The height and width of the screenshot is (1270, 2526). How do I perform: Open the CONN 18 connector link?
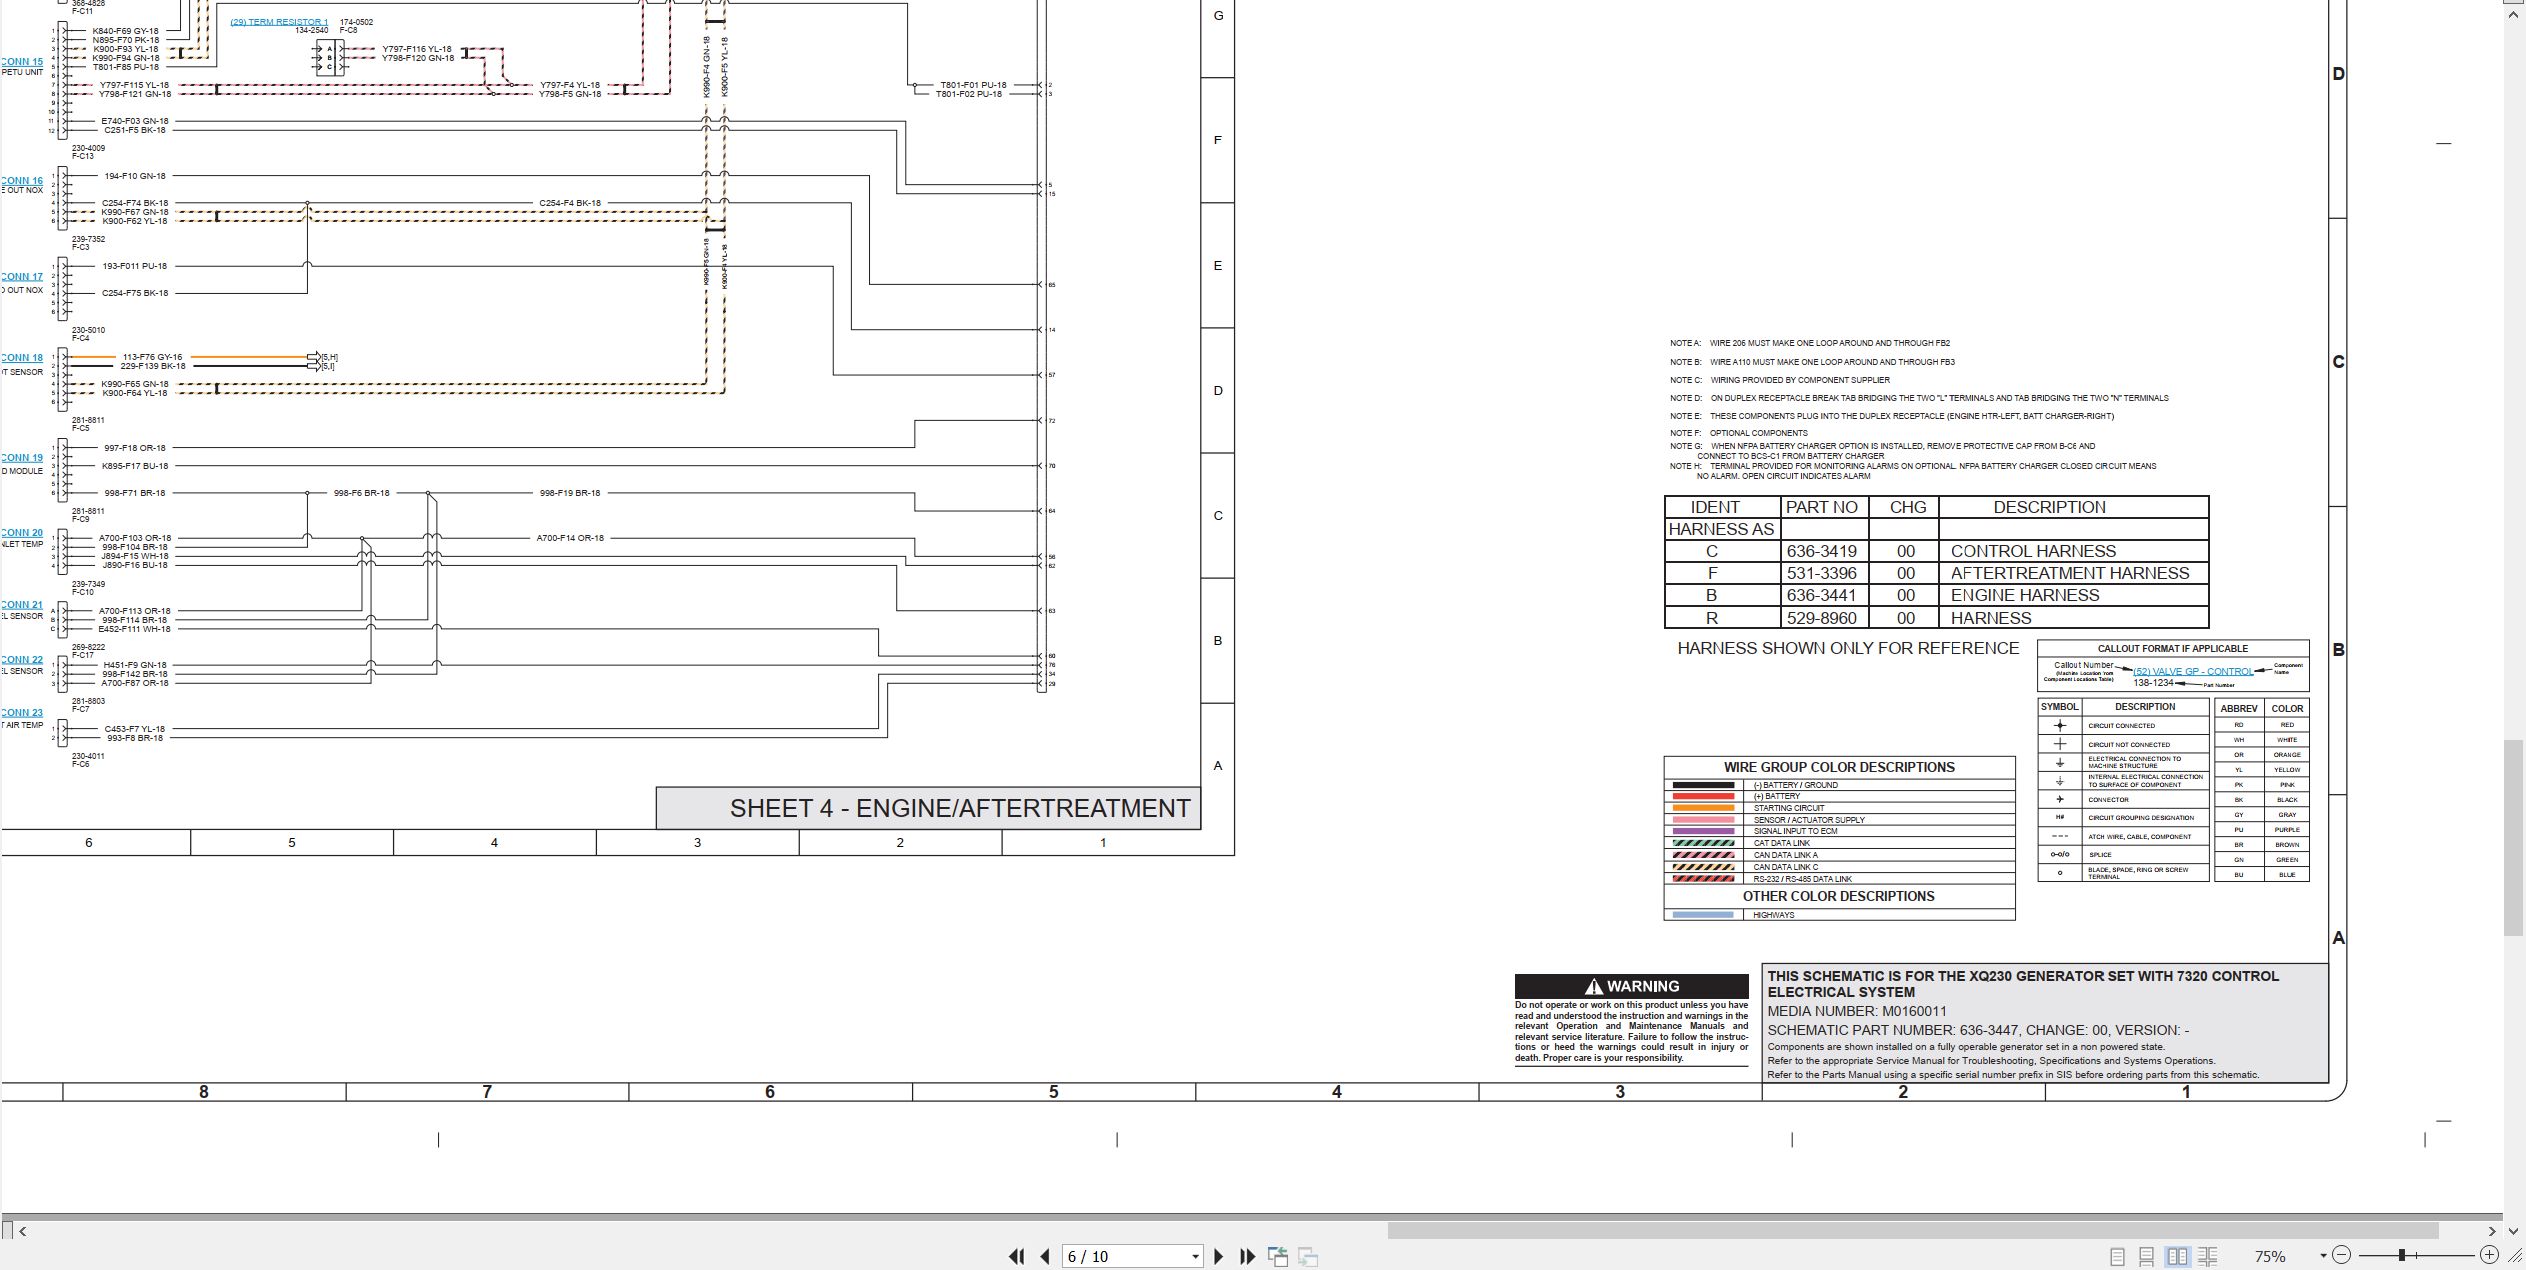pos(22,358)
